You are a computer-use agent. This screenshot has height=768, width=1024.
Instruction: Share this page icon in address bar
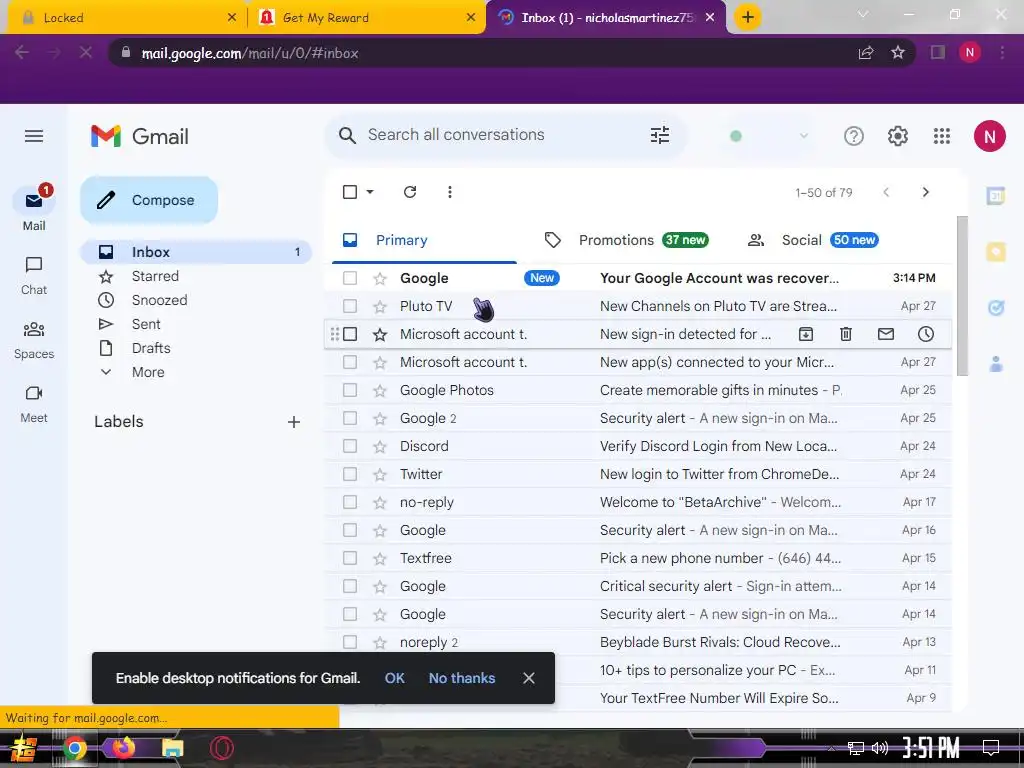tap(866, 53)
